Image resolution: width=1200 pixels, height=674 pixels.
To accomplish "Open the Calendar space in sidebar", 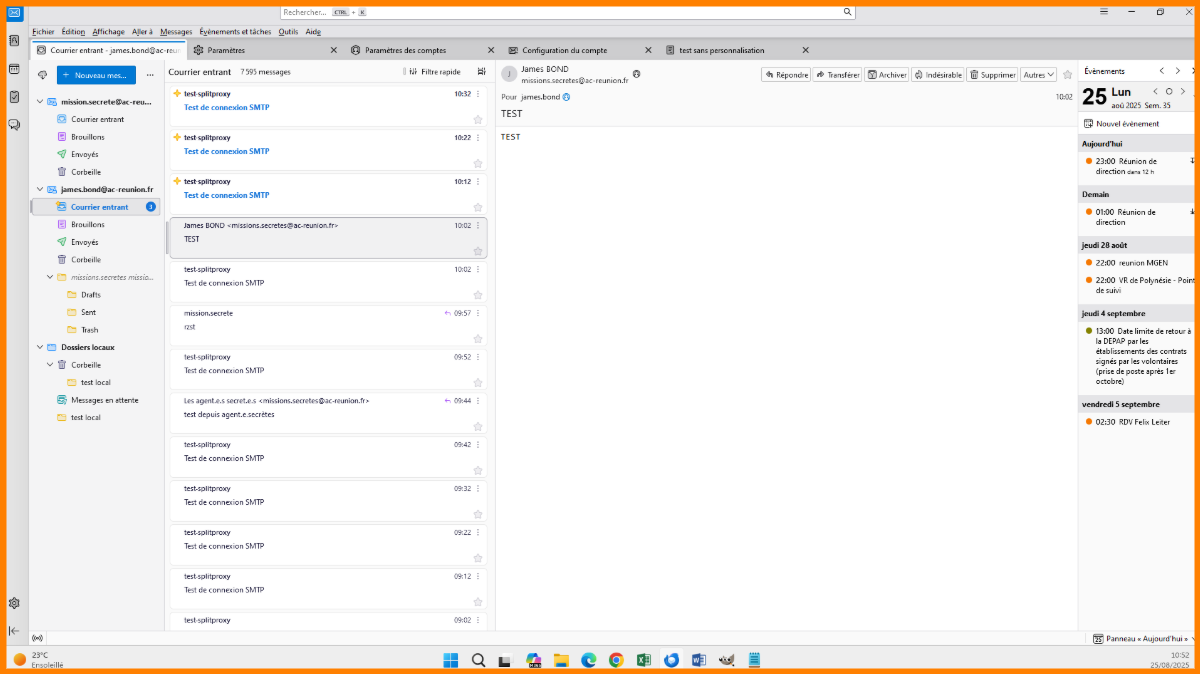I will pyautogui.click(x=14, y=69).
